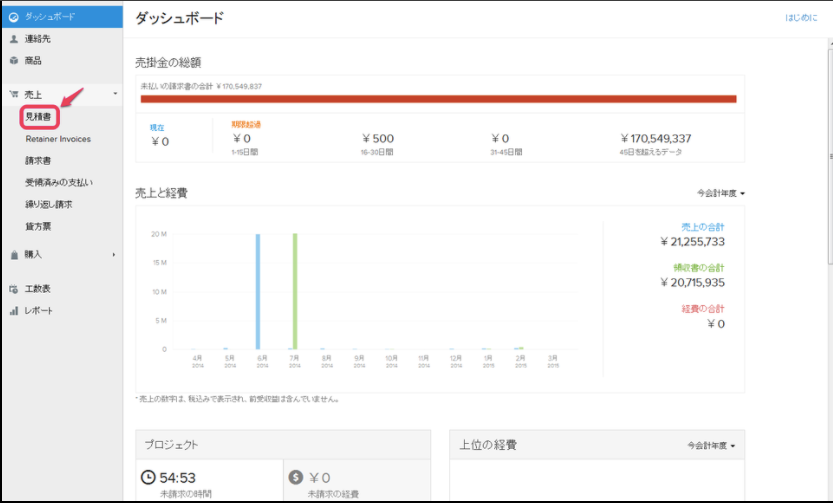Viewport: 833px width, 503px height.
Task: Click the clock icon beside 54:53
Action: 148,477
